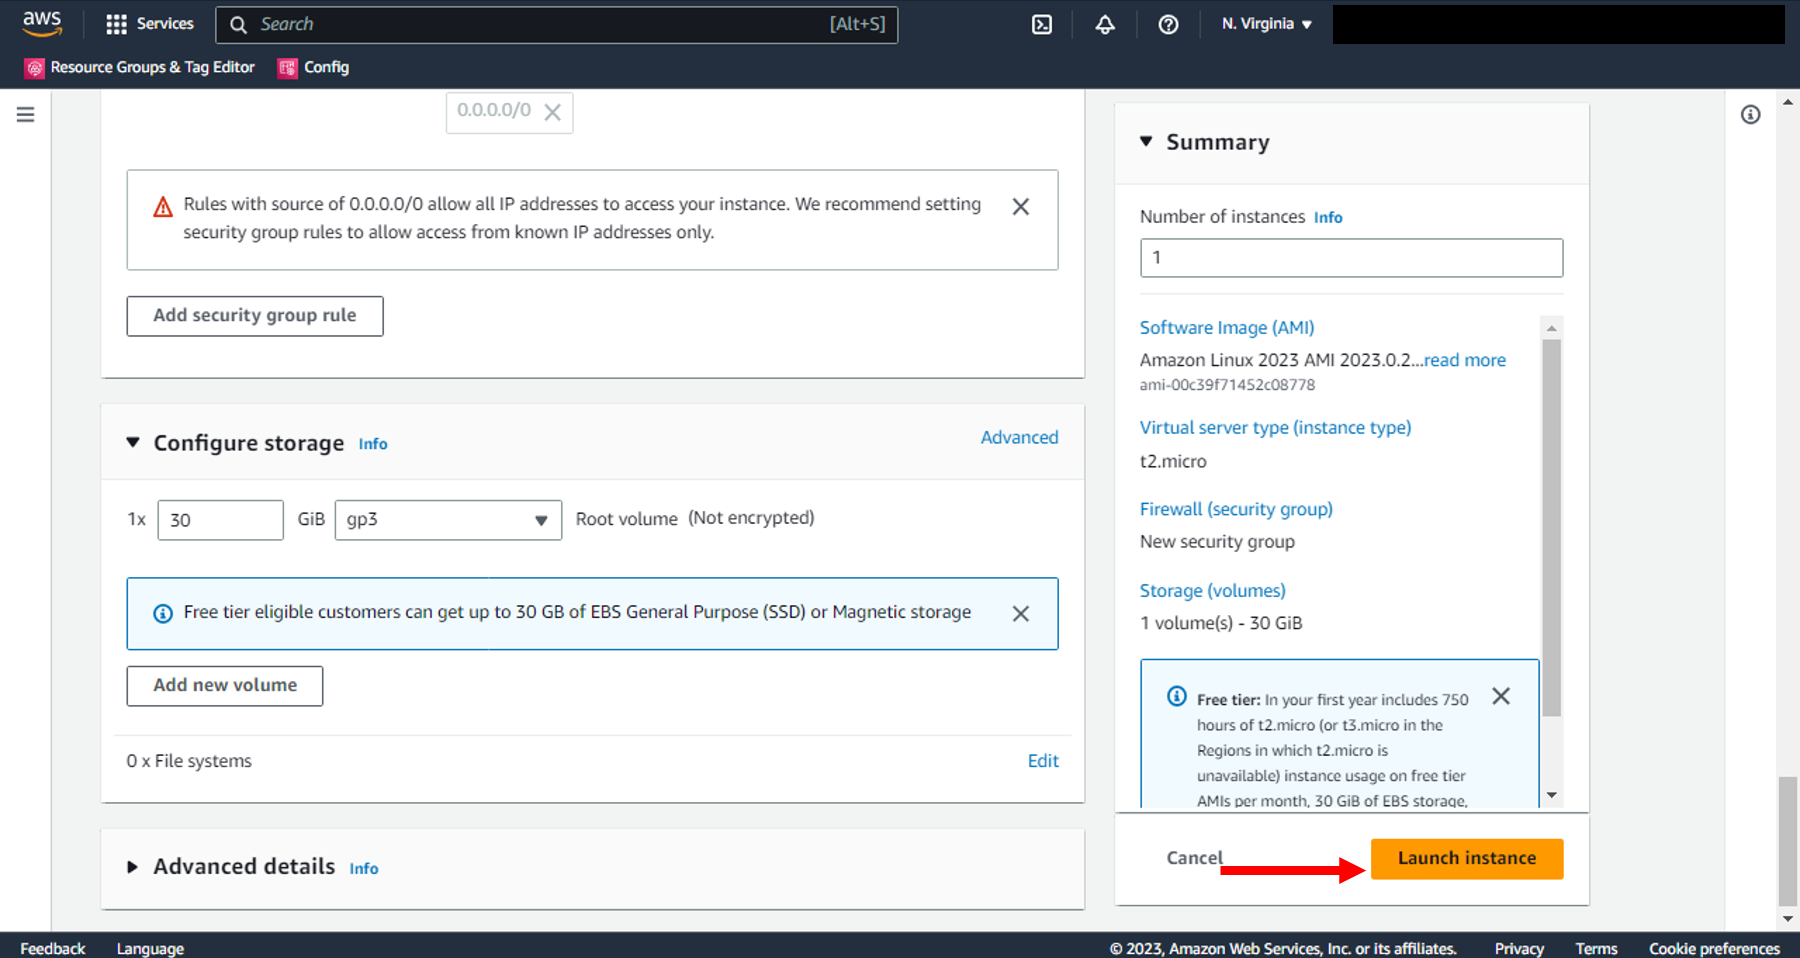Collapse the Summary panel
Screen dimensions: 1800x958
[x=1146, y=142]
